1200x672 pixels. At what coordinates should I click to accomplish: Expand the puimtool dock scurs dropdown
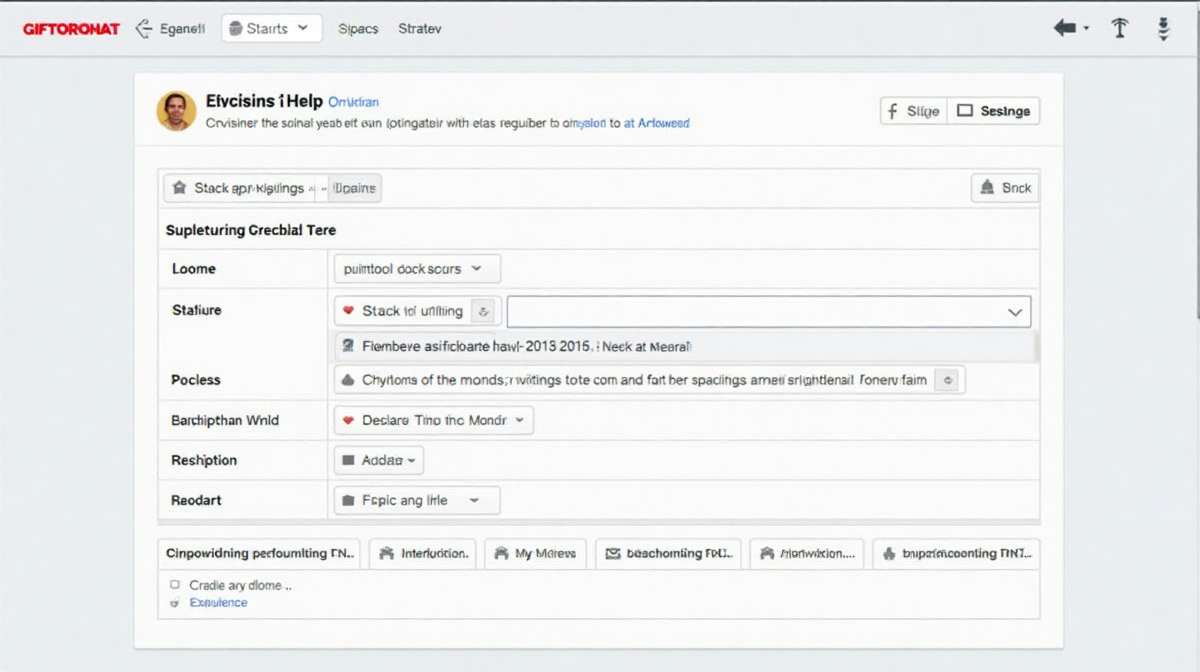point(416,269)
